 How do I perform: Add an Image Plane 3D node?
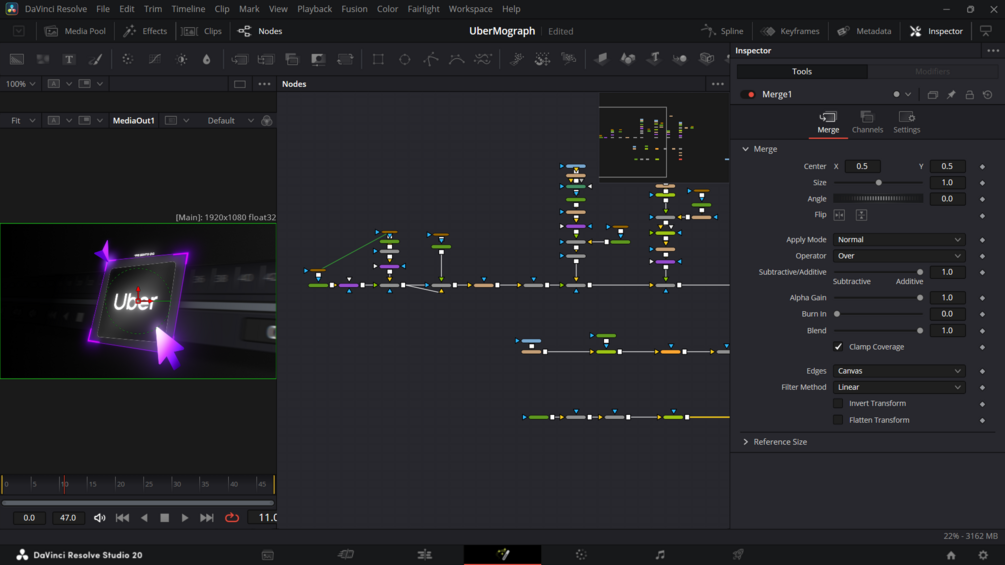601,59
